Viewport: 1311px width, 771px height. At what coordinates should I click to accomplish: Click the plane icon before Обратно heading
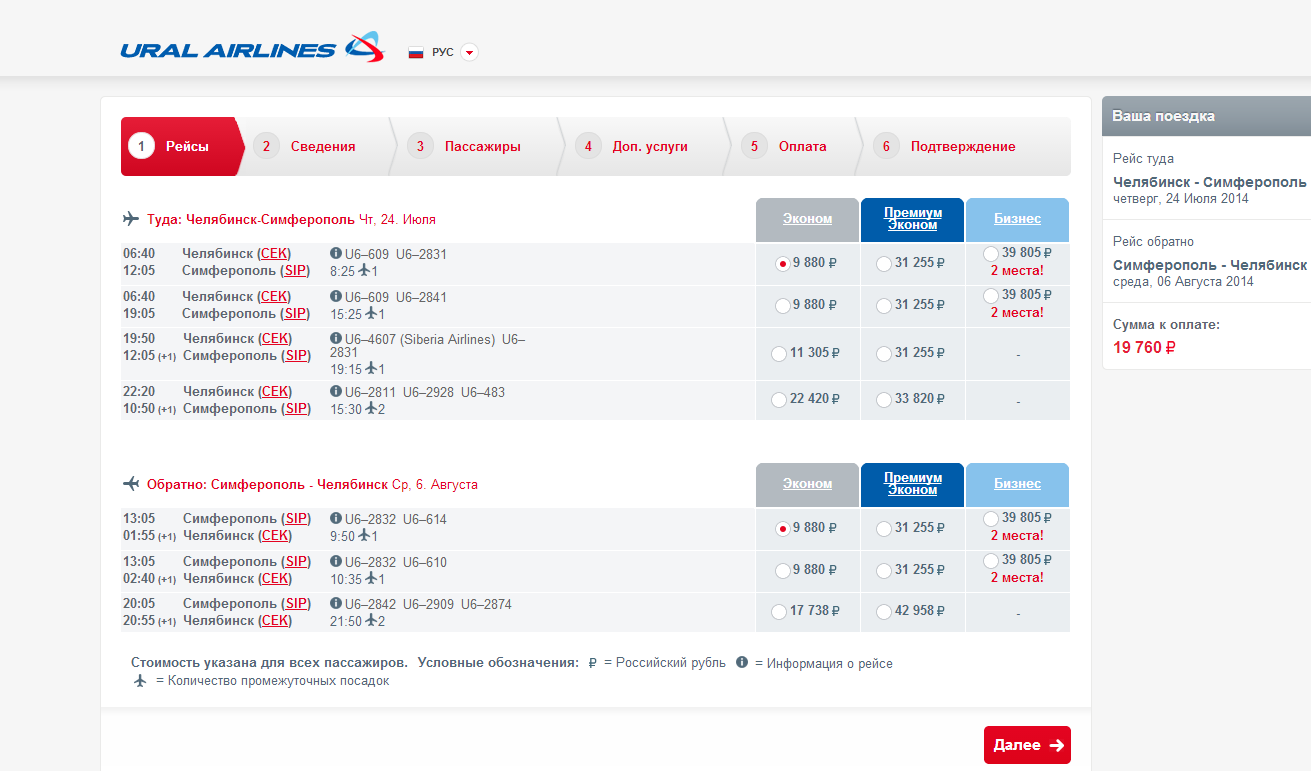tap(130, 484)
